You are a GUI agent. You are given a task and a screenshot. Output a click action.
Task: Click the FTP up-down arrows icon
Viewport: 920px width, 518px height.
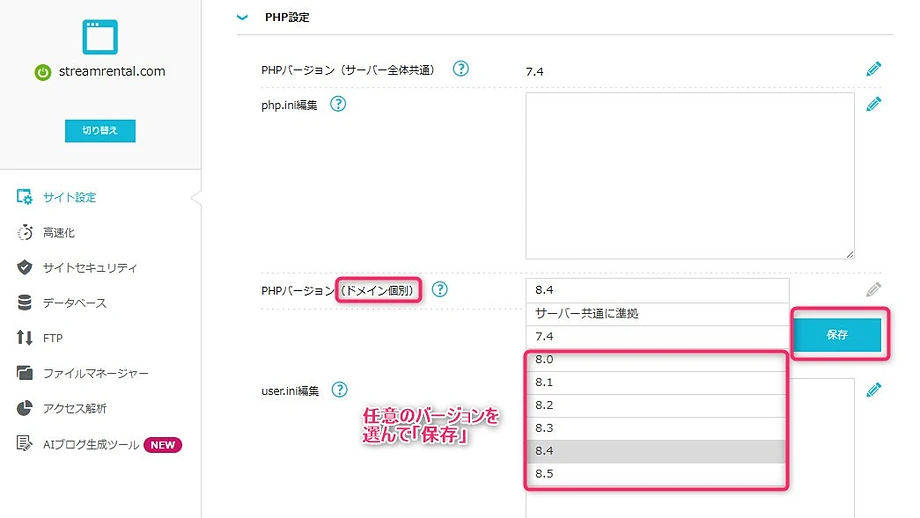[x=25, y=337]
